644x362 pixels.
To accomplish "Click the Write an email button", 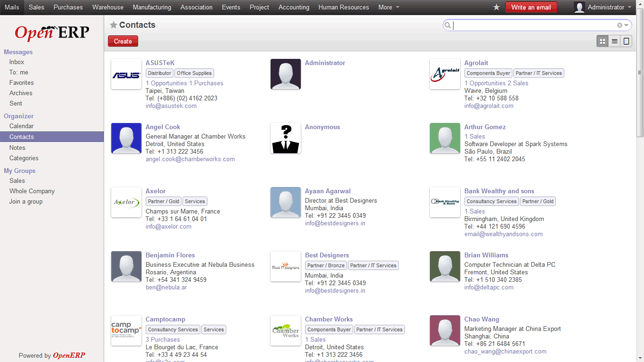I will click(x=531, y=7).
